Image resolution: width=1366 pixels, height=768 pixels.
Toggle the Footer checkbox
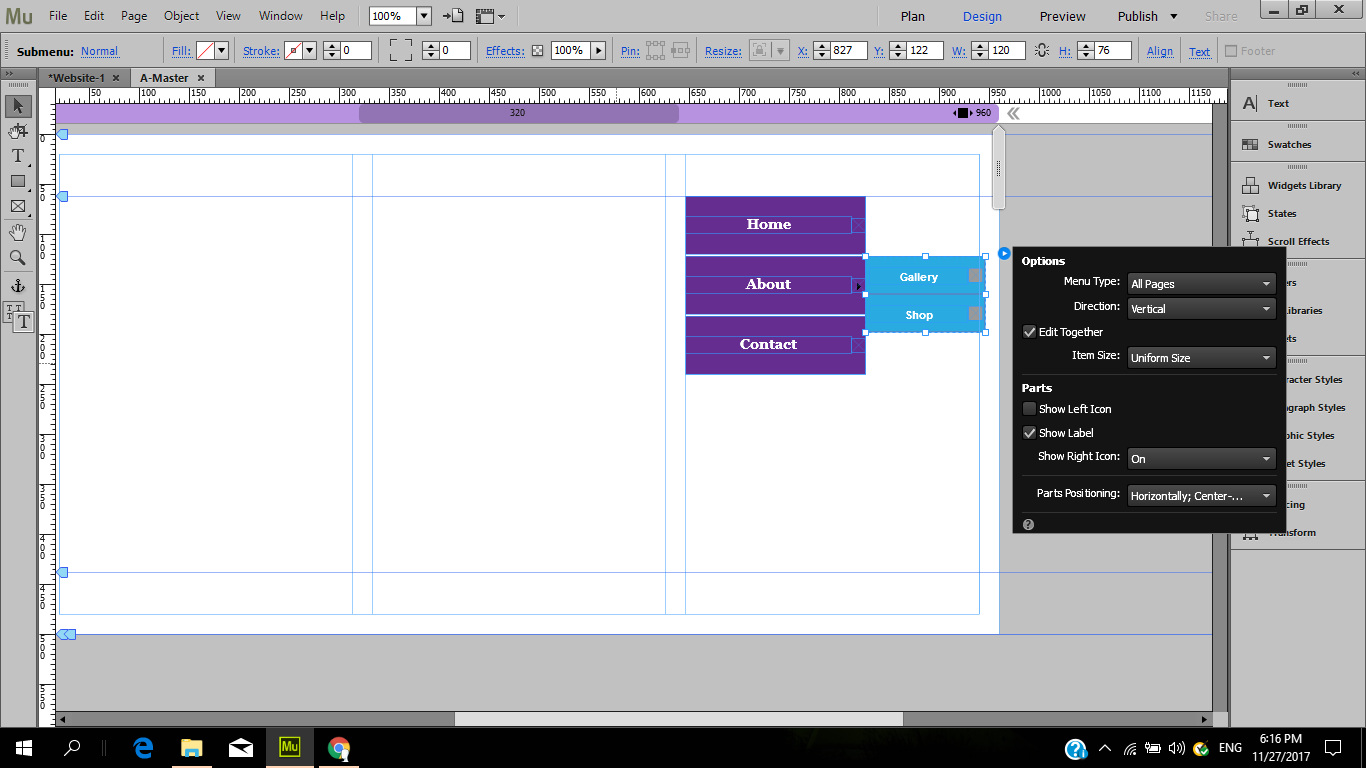1231,51
